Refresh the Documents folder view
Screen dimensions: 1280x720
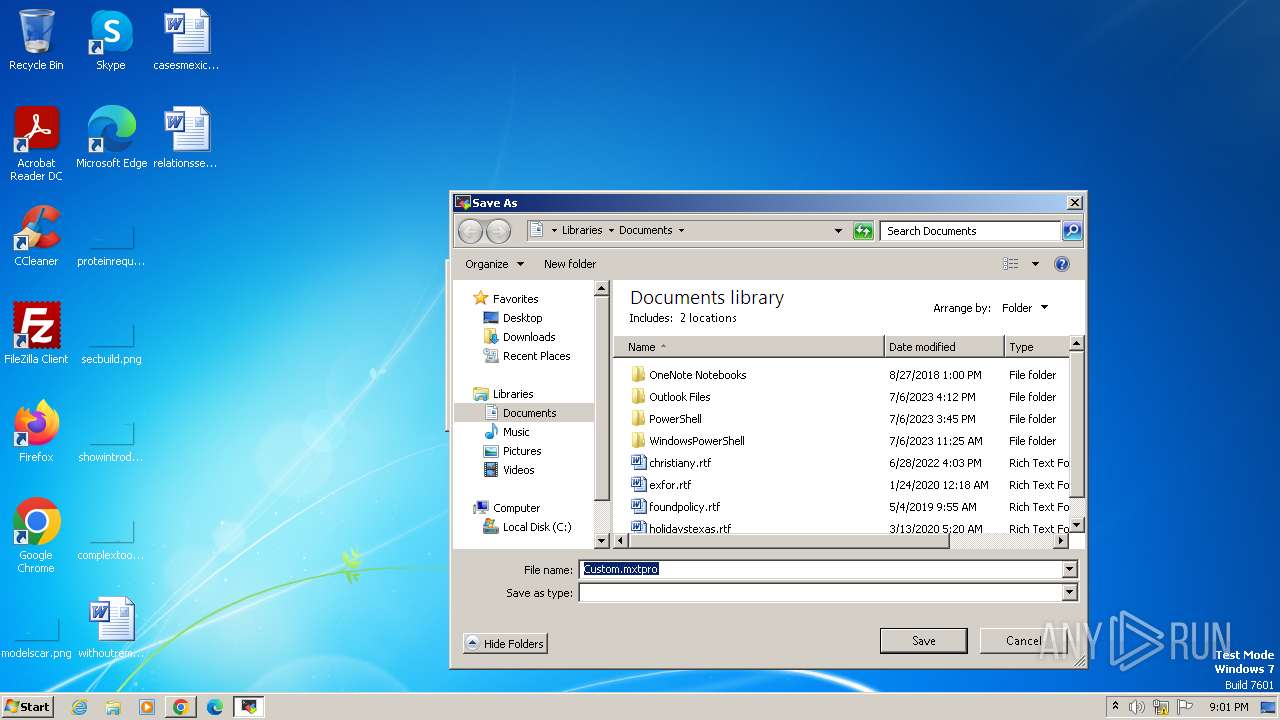point(863,231)
